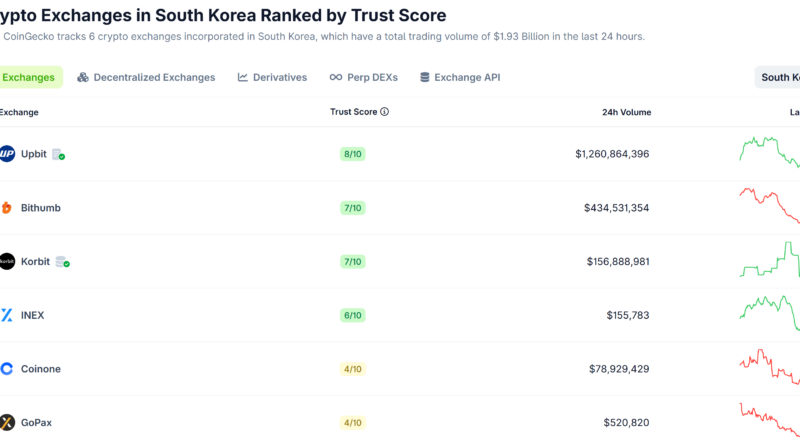The image size is (800, 445).
Task: Open the South Korea country dropdown
Action: [779, 77]
